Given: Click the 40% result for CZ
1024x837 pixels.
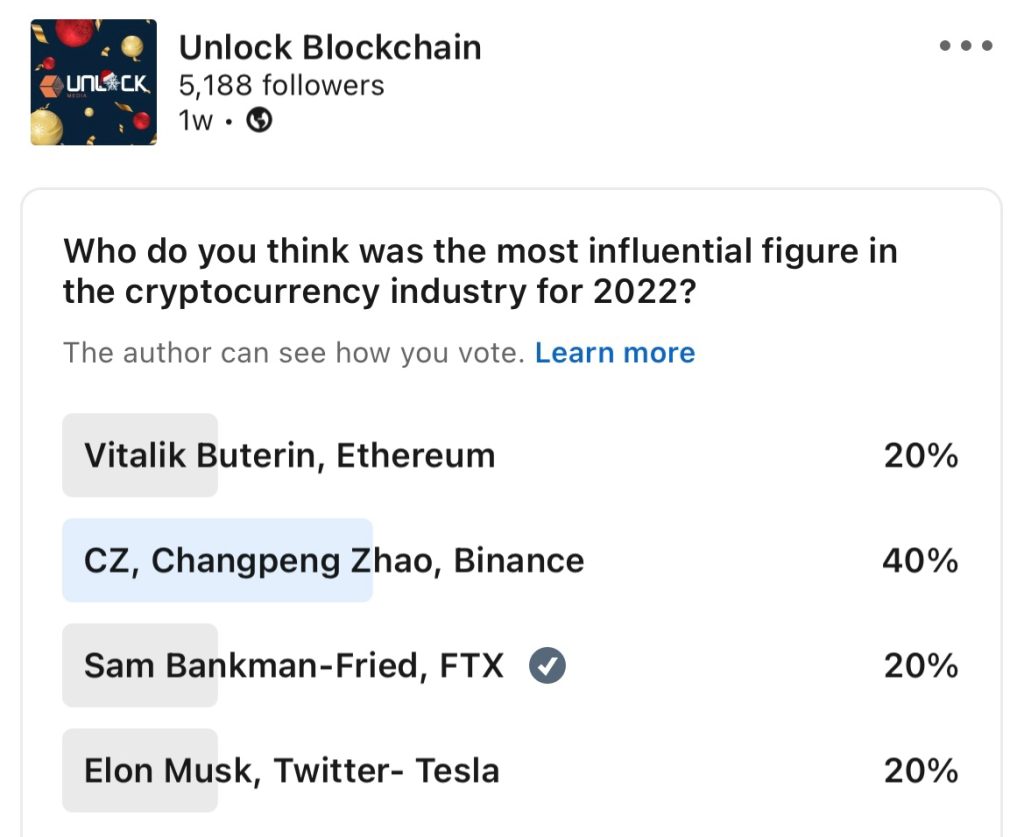Looking at the screenshot, I should [920, 561].
